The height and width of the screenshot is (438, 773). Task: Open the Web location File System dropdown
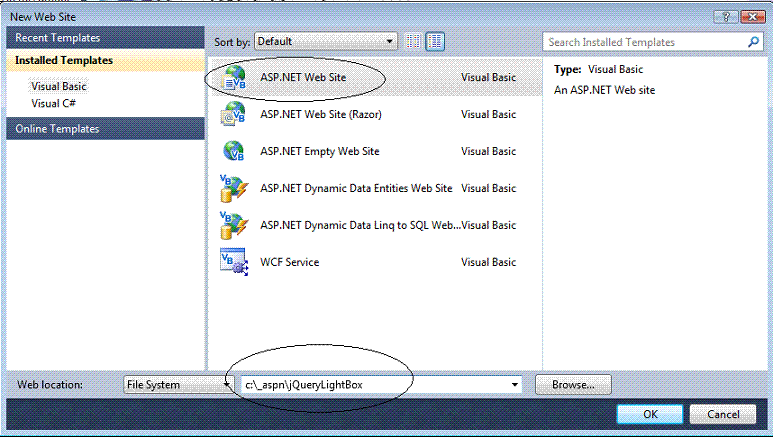click(x=178, y=385)
